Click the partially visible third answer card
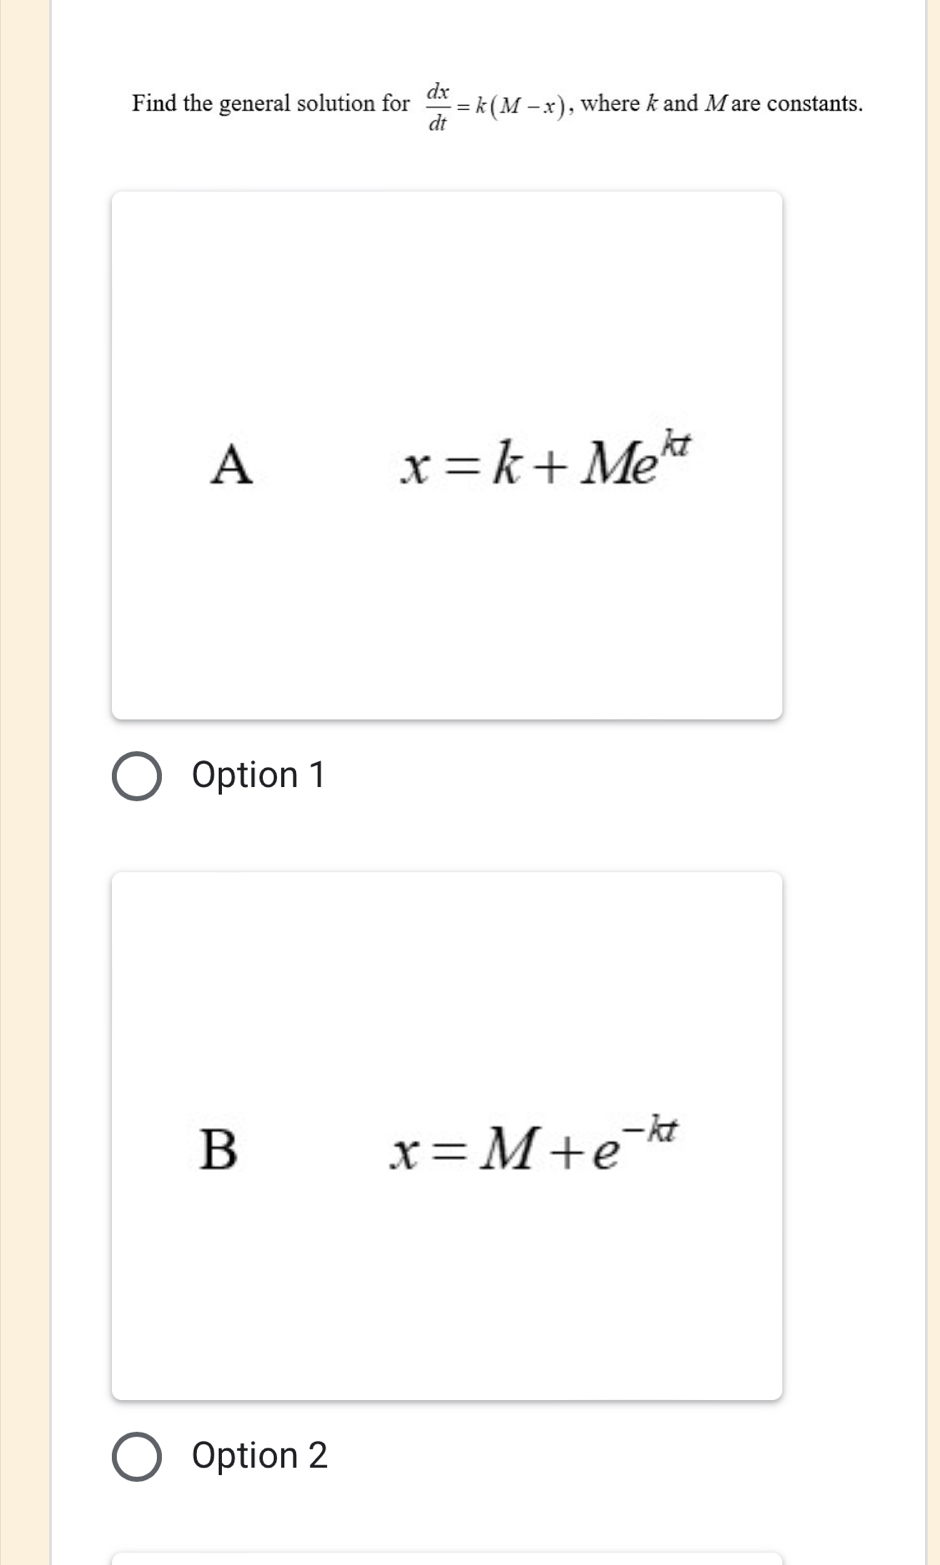Screen dimensions: 940x1565 (447, 1559)
